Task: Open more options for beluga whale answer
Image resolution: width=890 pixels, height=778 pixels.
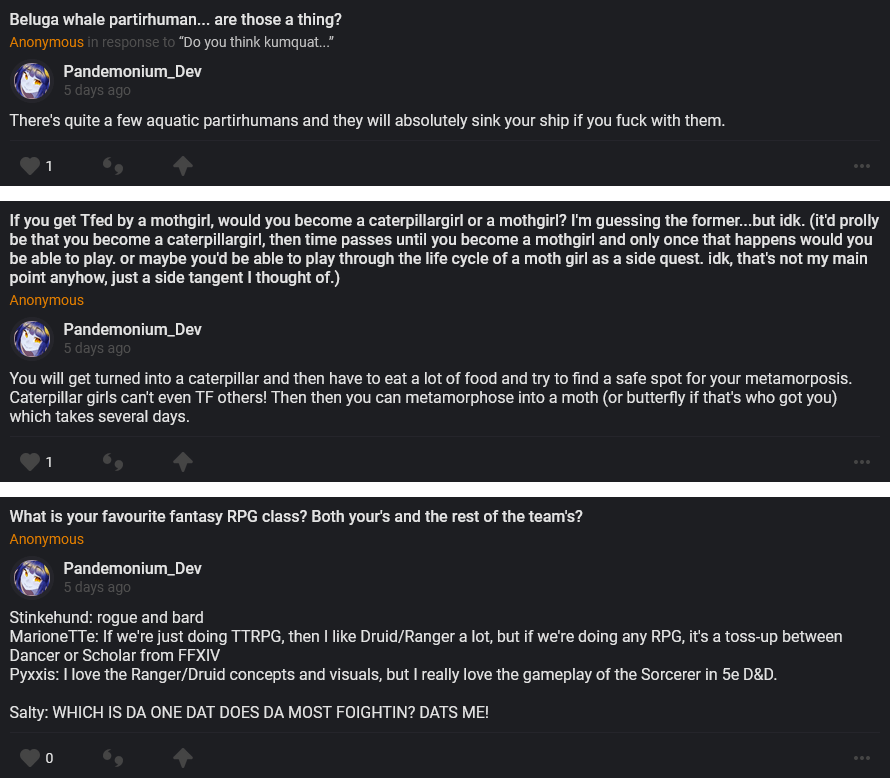Action: 862,166
